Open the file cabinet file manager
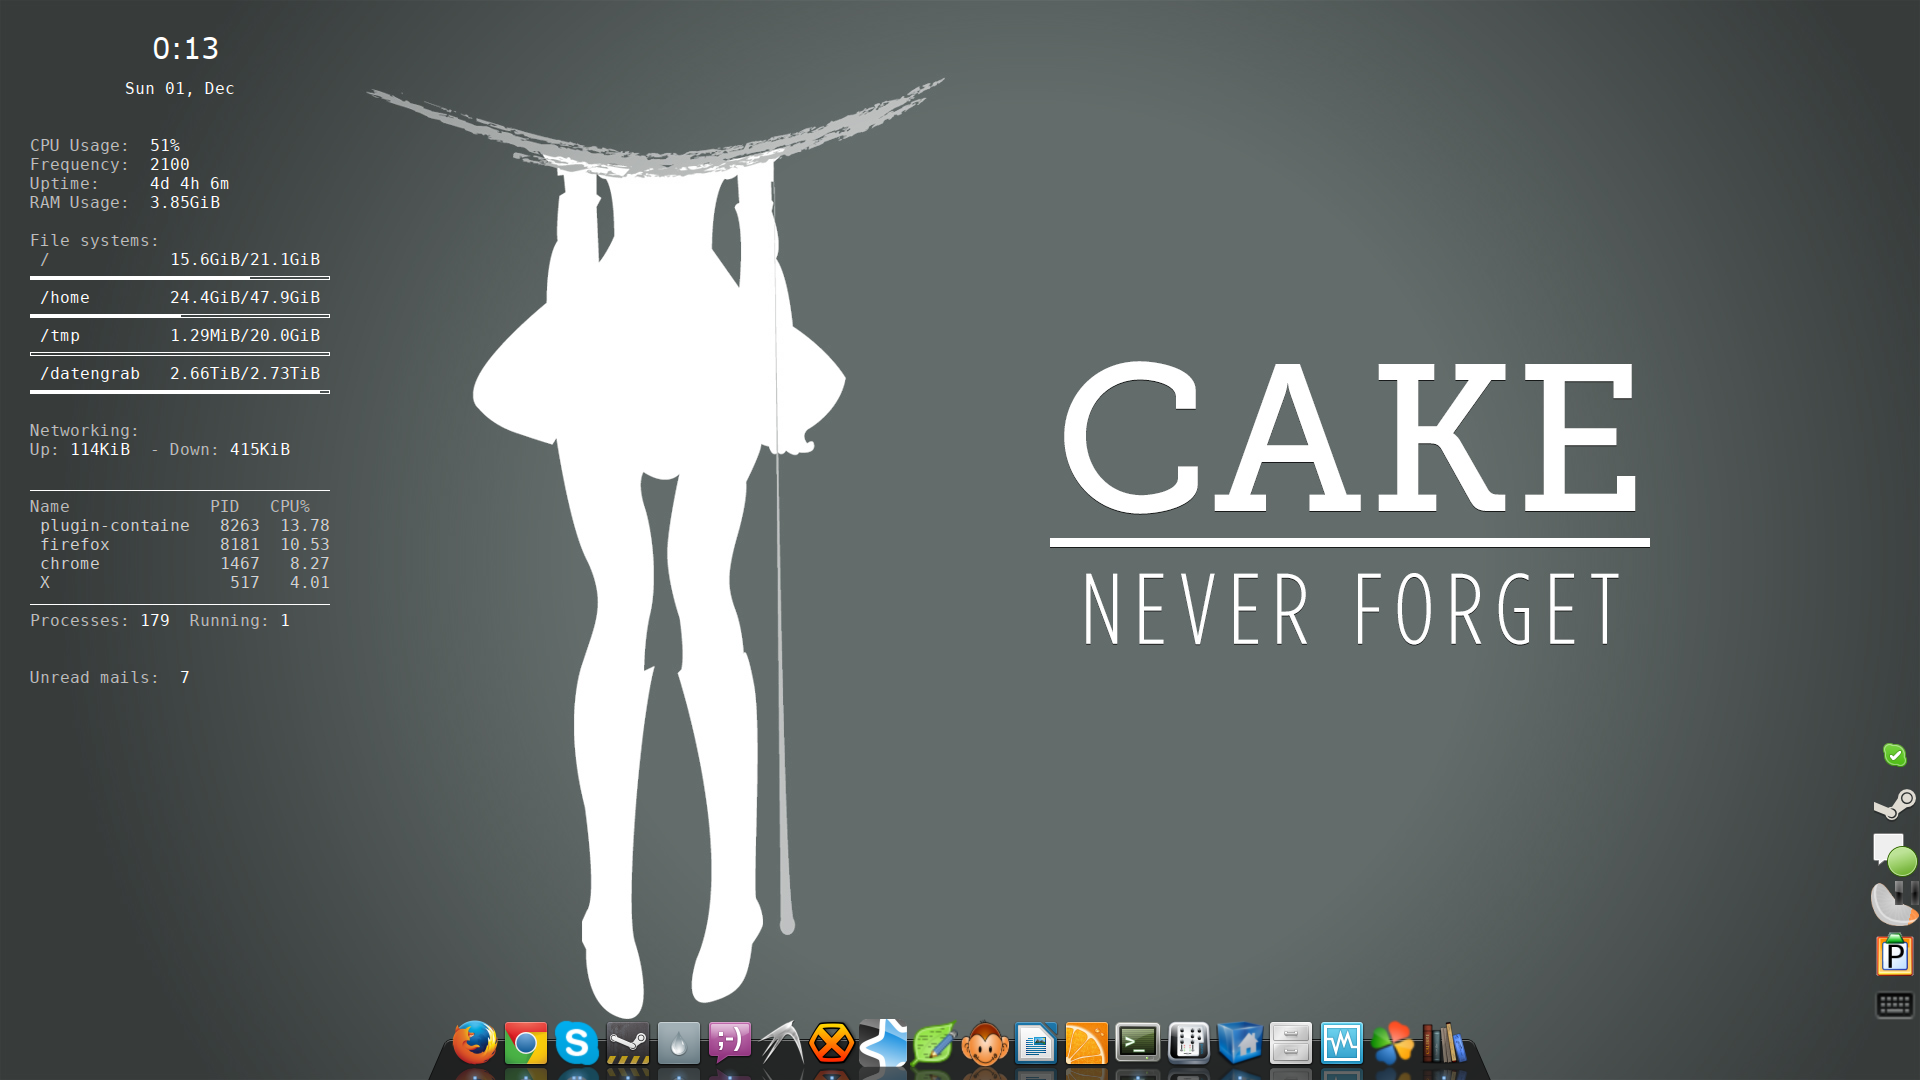Image resolution: width=1920 pixels, height=1080 pixels. click(1291, 1044)
